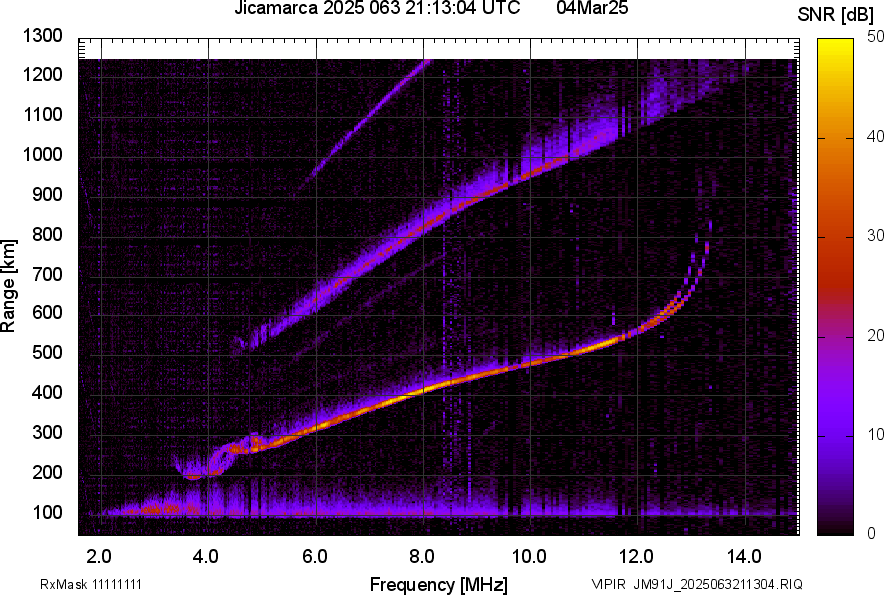Click the 'Range [km]' axis label
The height and width of the screenshot is (595, 884).
8,286
